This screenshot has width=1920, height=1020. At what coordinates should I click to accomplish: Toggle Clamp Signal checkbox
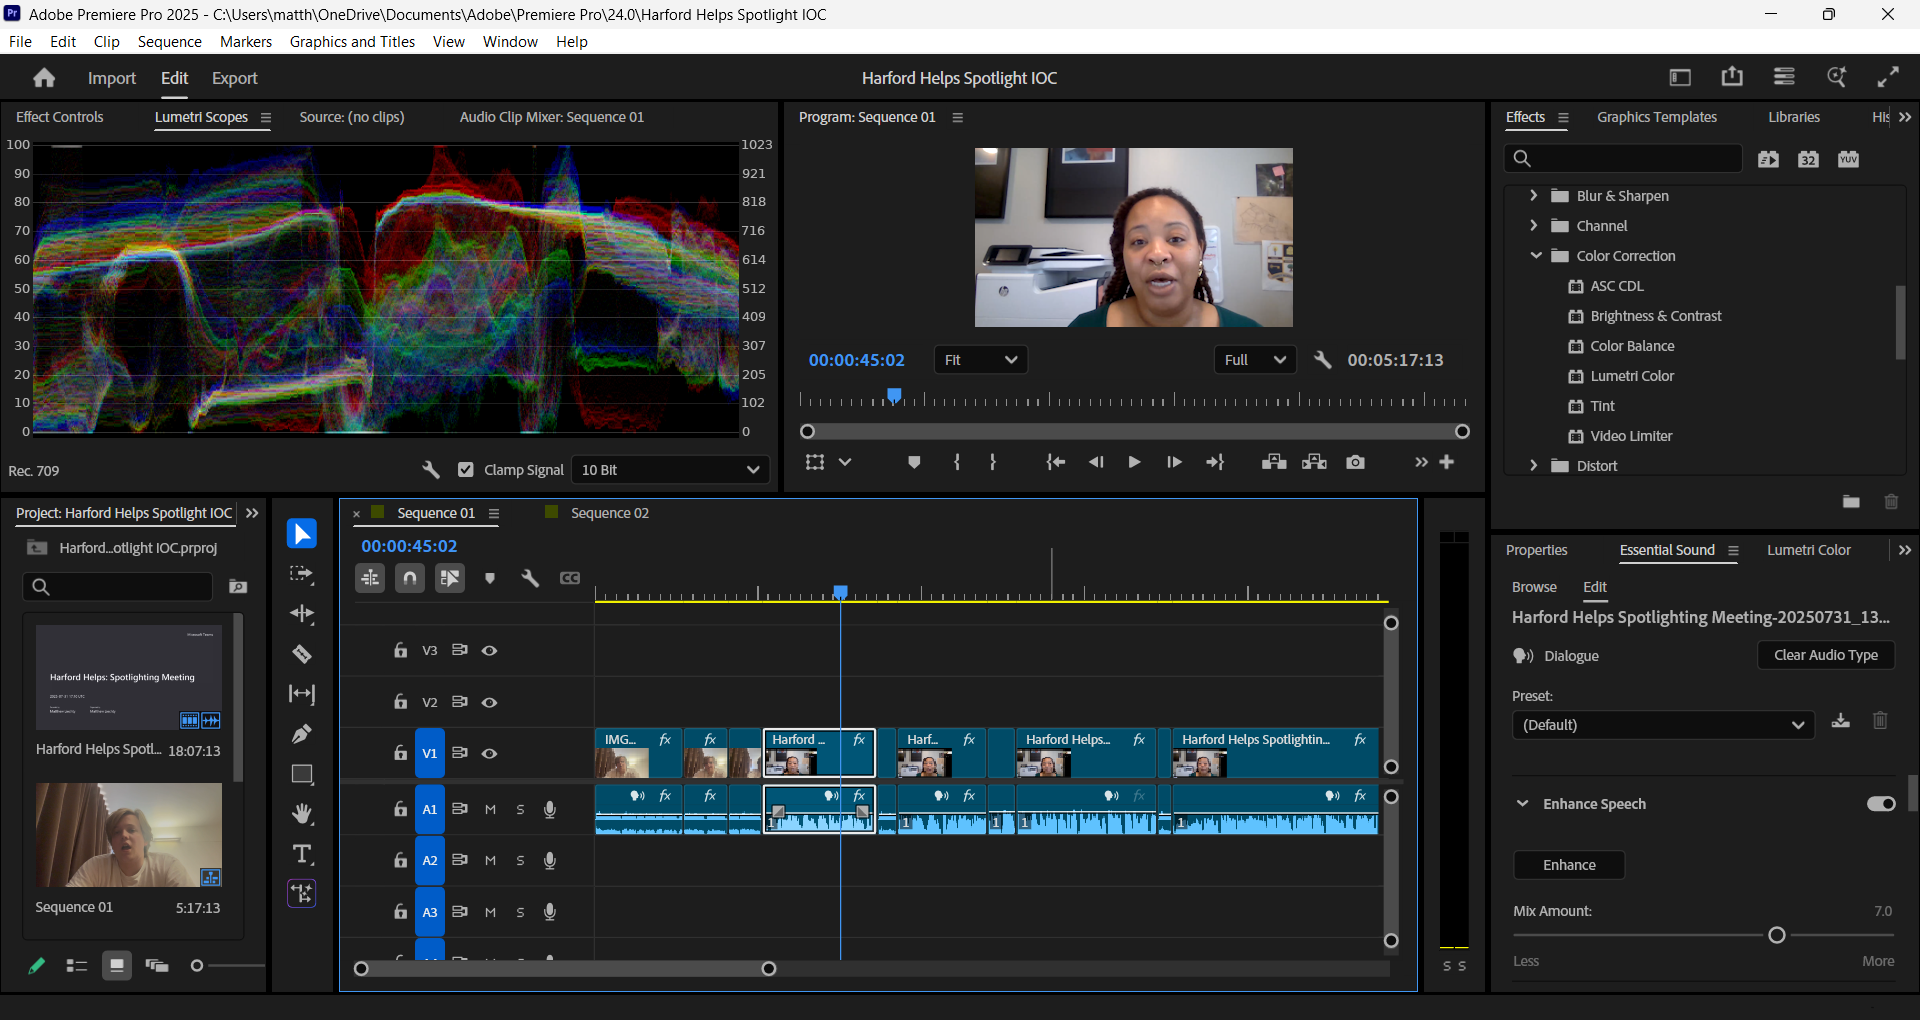click(465, 470)
